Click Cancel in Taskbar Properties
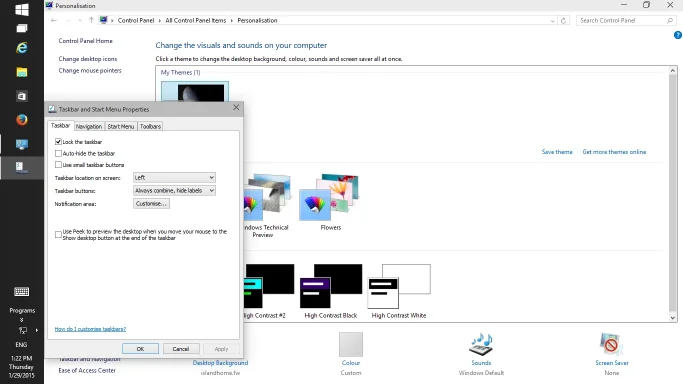683x384 pixels. point(181,349)
